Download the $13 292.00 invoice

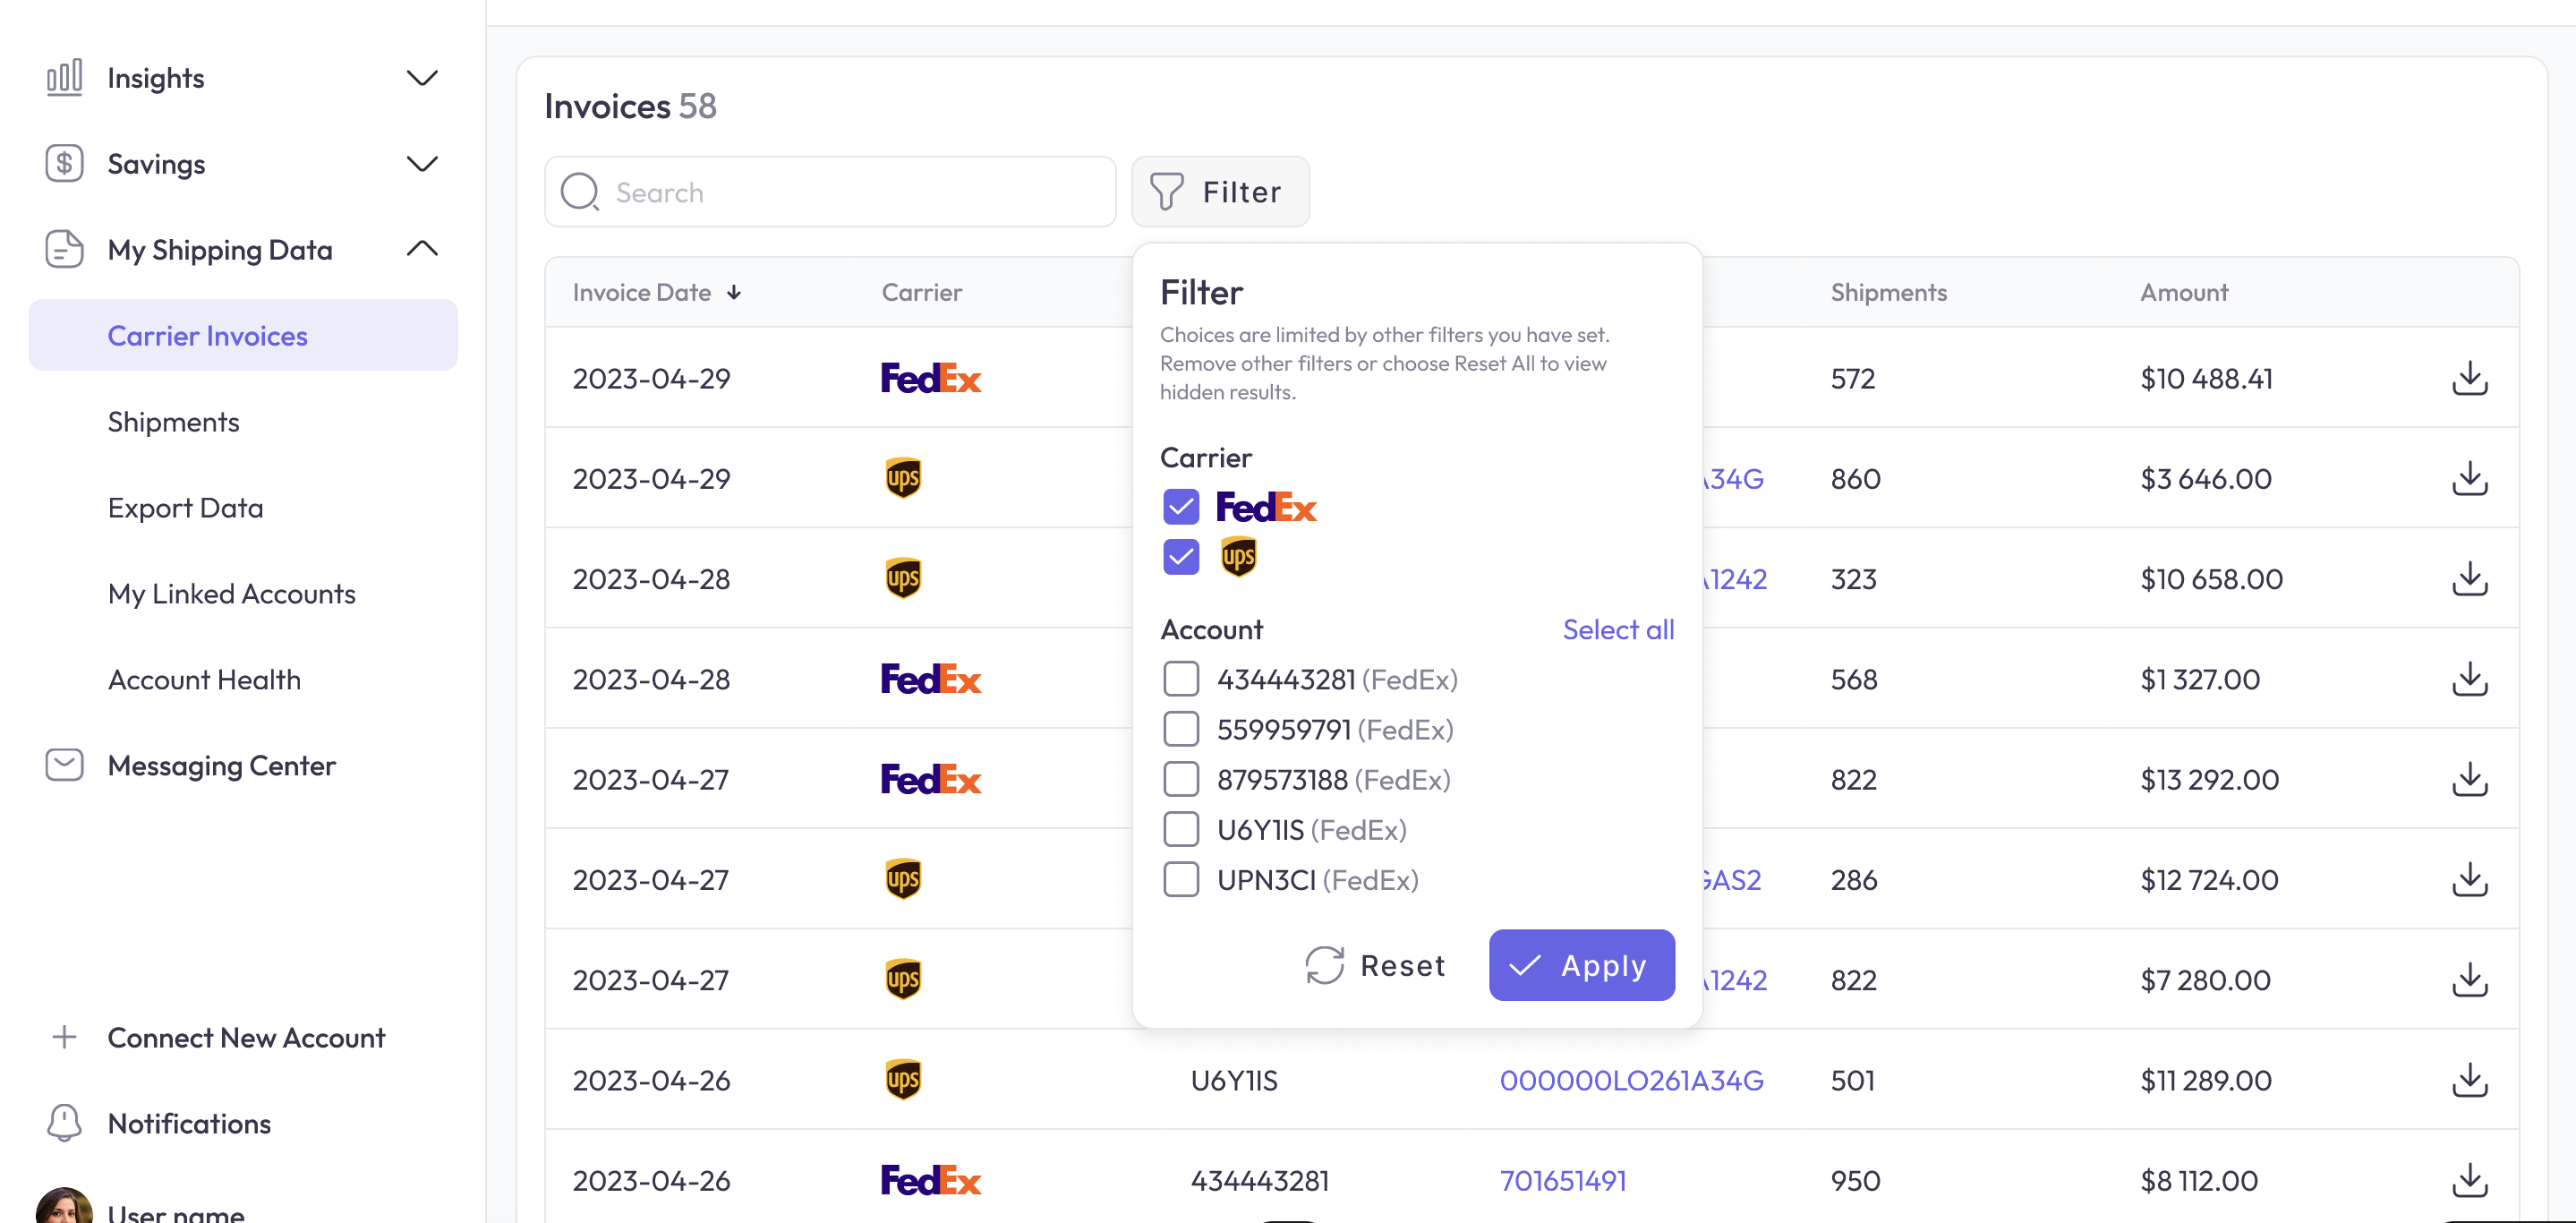point(2469,779)
